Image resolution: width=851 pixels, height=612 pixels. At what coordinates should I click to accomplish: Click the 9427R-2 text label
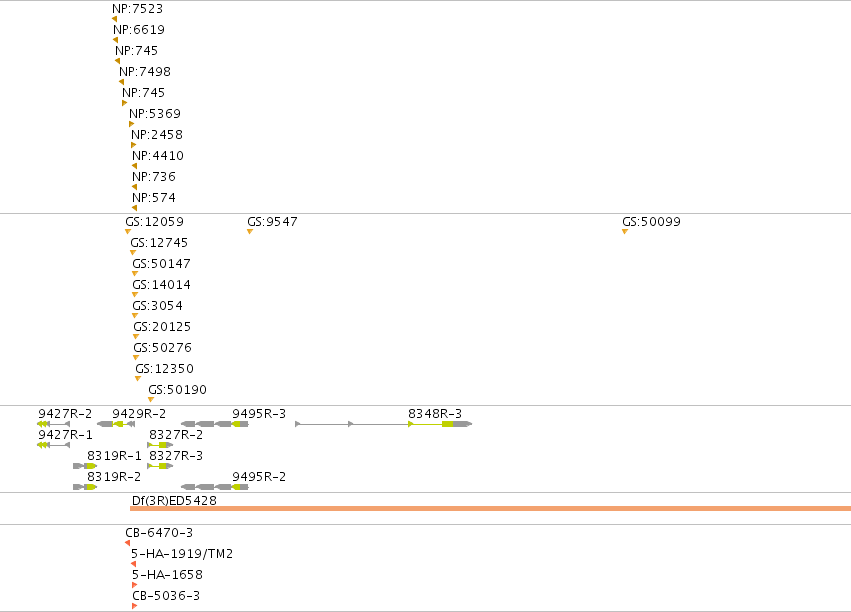tap(65, 413)
